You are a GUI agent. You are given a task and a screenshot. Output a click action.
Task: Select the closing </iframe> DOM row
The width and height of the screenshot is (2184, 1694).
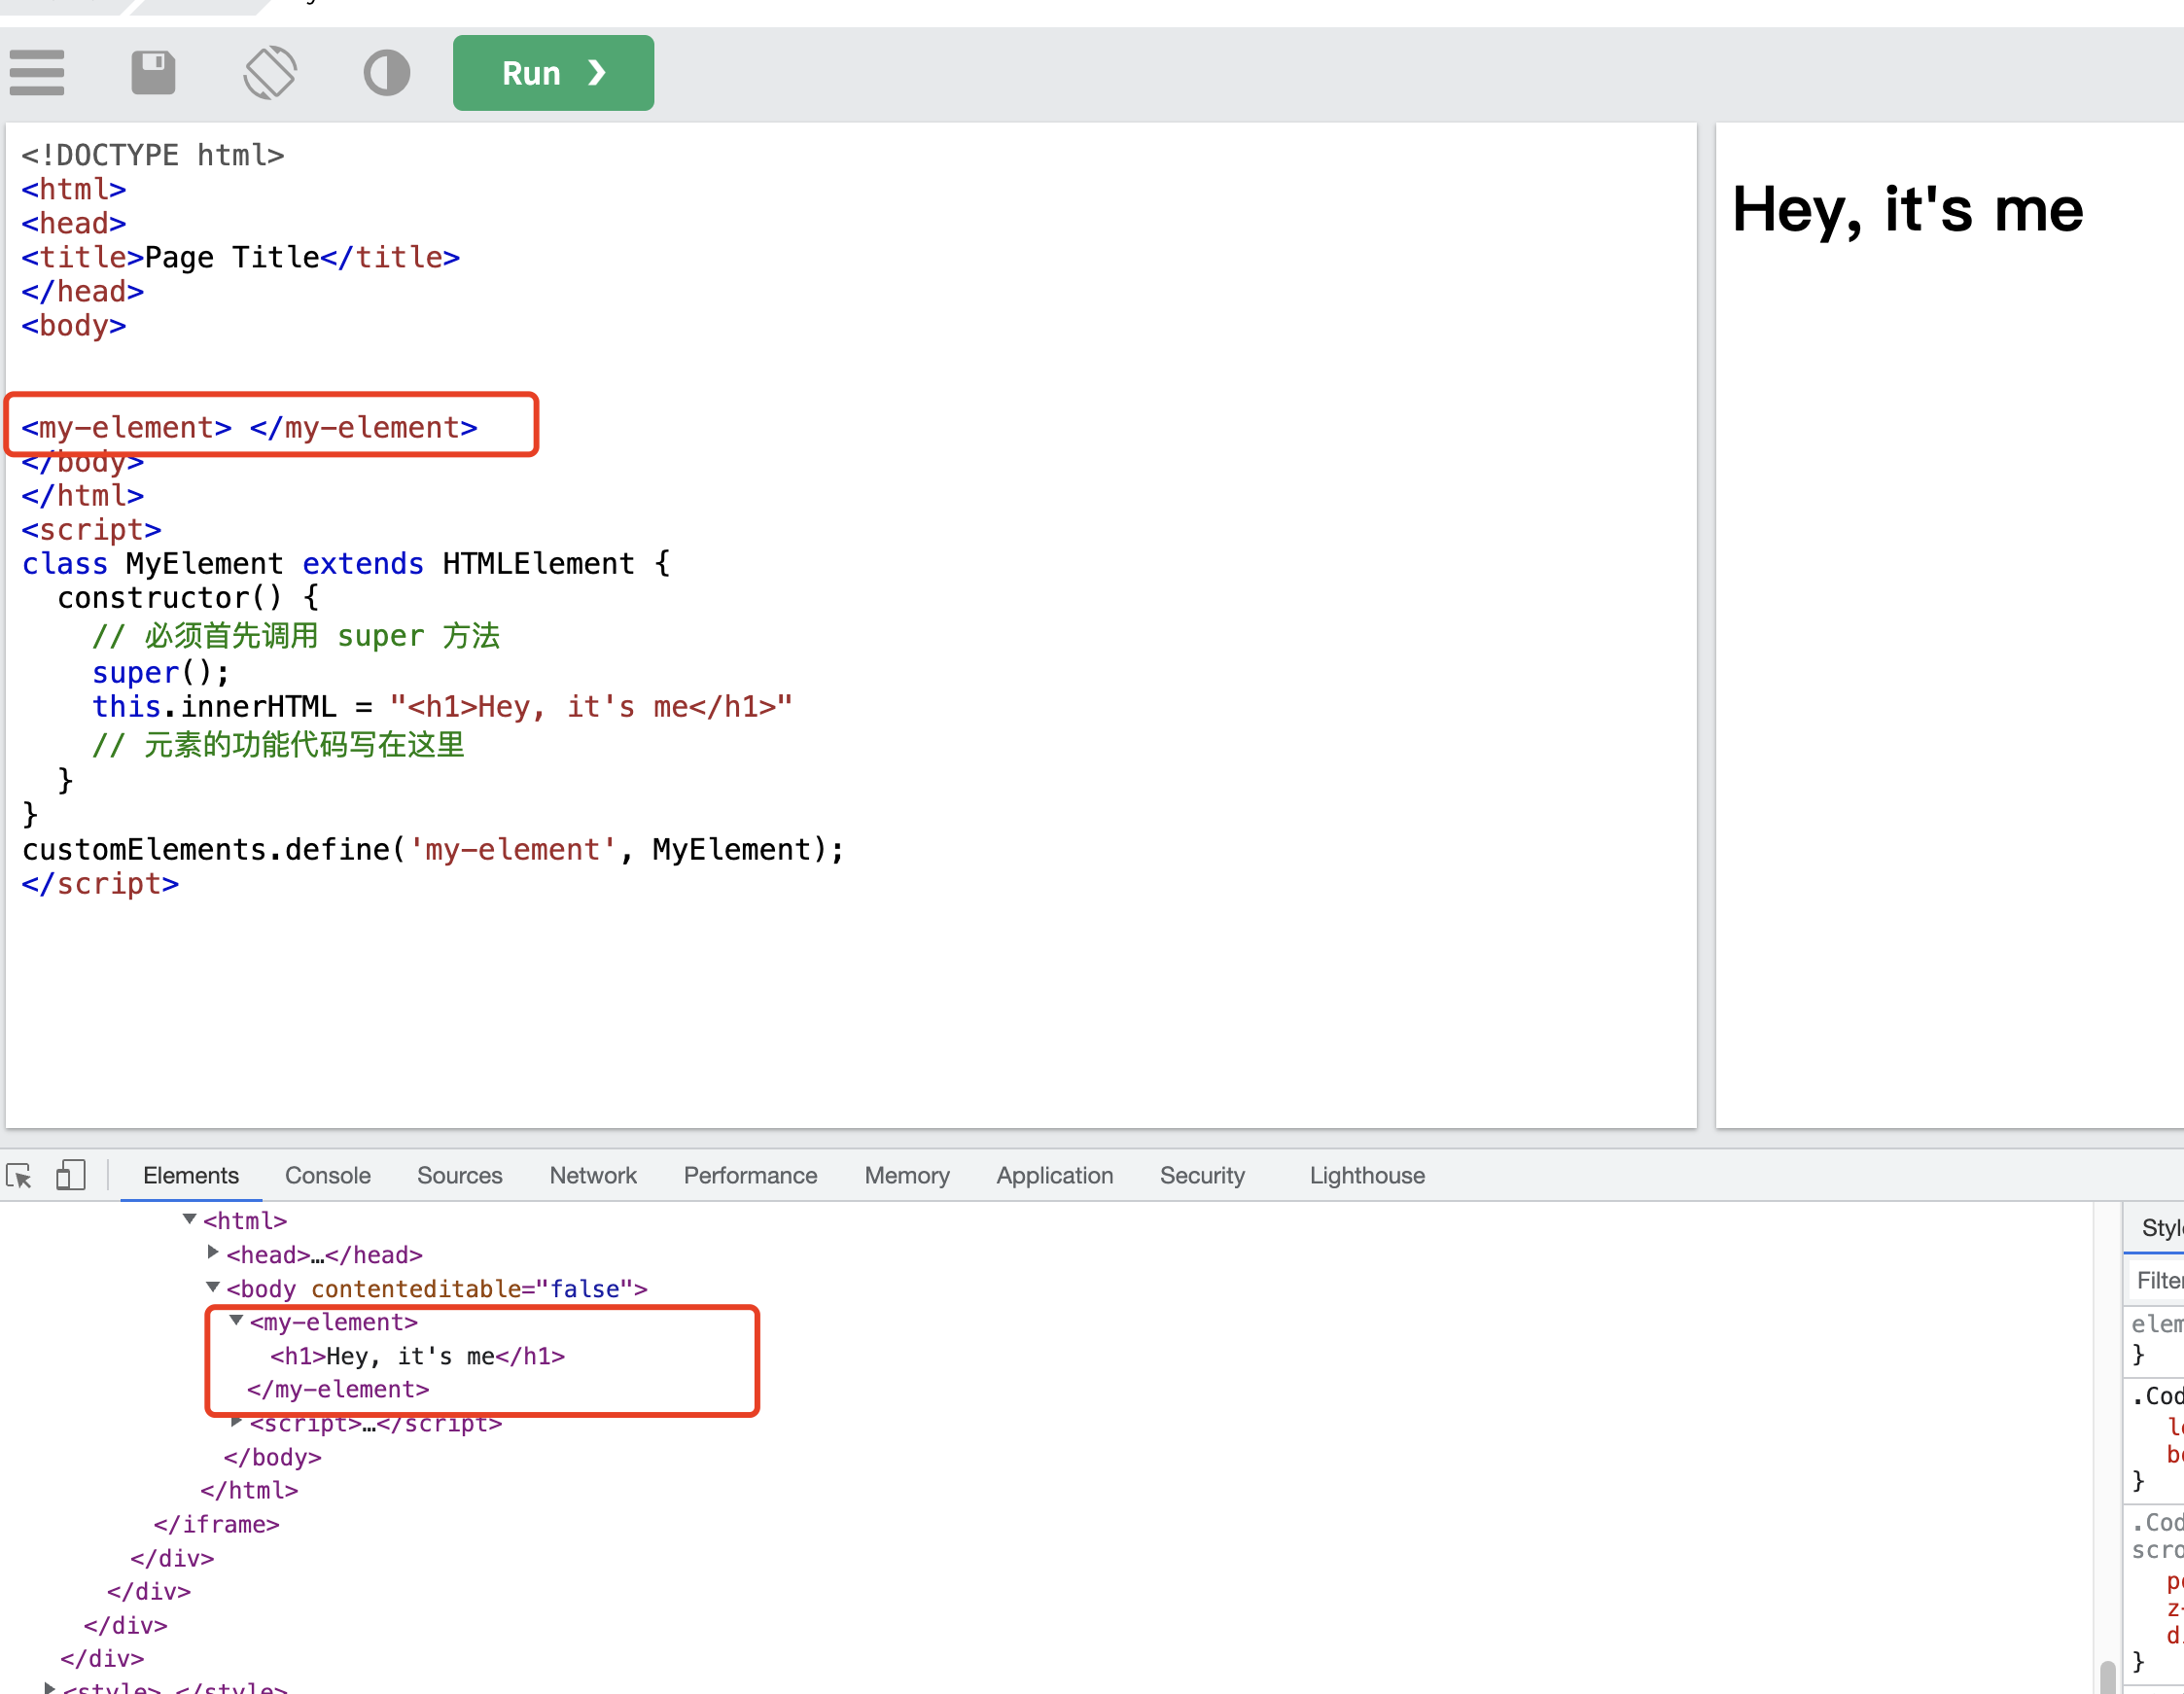pos(216,1524)
